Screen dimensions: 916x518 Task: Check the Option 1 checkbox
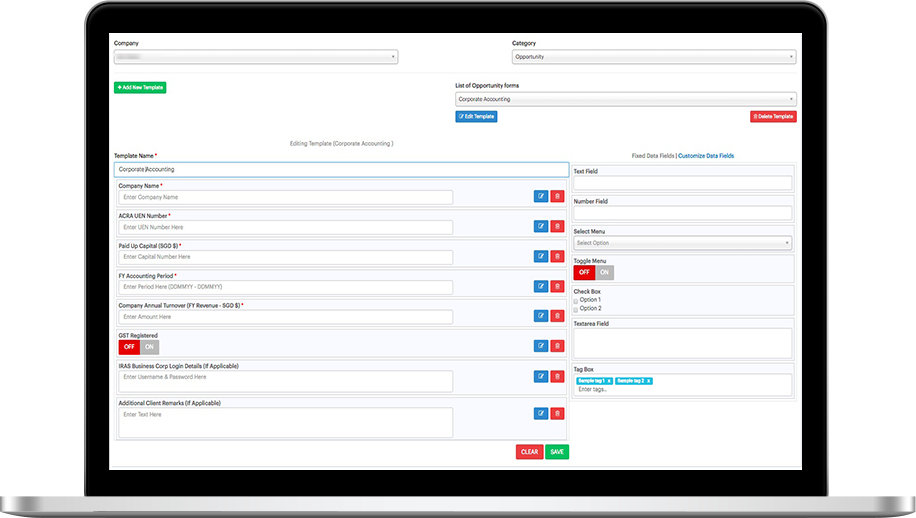576,300
